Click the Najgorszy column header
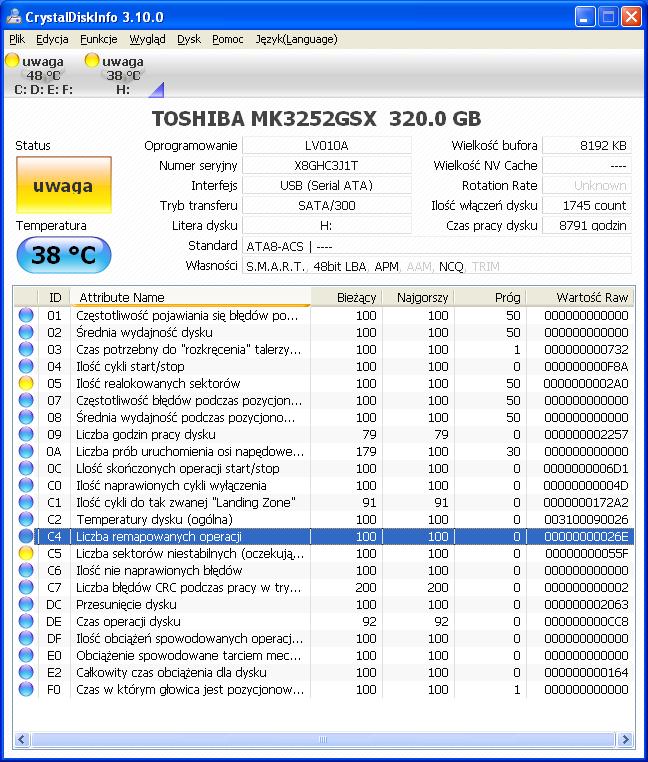 tap(419, 297)
